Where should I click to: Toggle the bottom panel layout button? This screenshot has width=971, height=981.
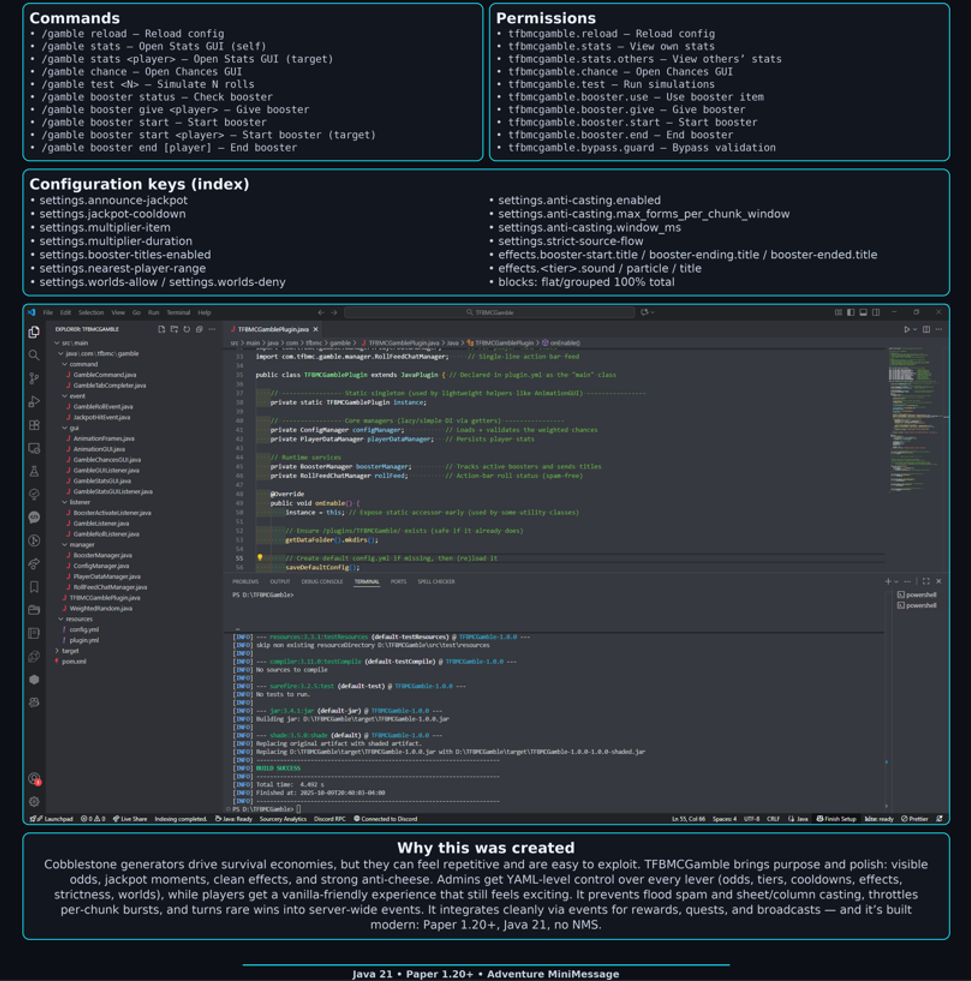(x=863, y=312)
